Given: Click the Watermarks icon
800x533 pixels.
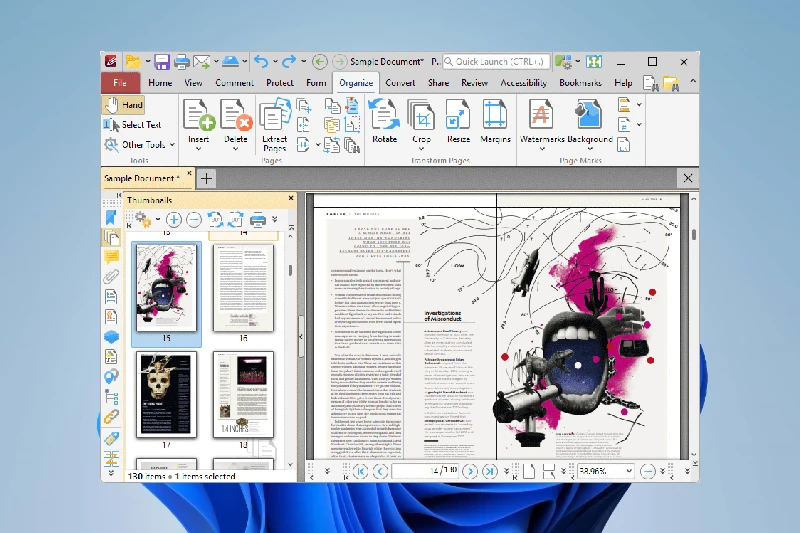Looking at the screenshot, I should click(x=541, y=114).
